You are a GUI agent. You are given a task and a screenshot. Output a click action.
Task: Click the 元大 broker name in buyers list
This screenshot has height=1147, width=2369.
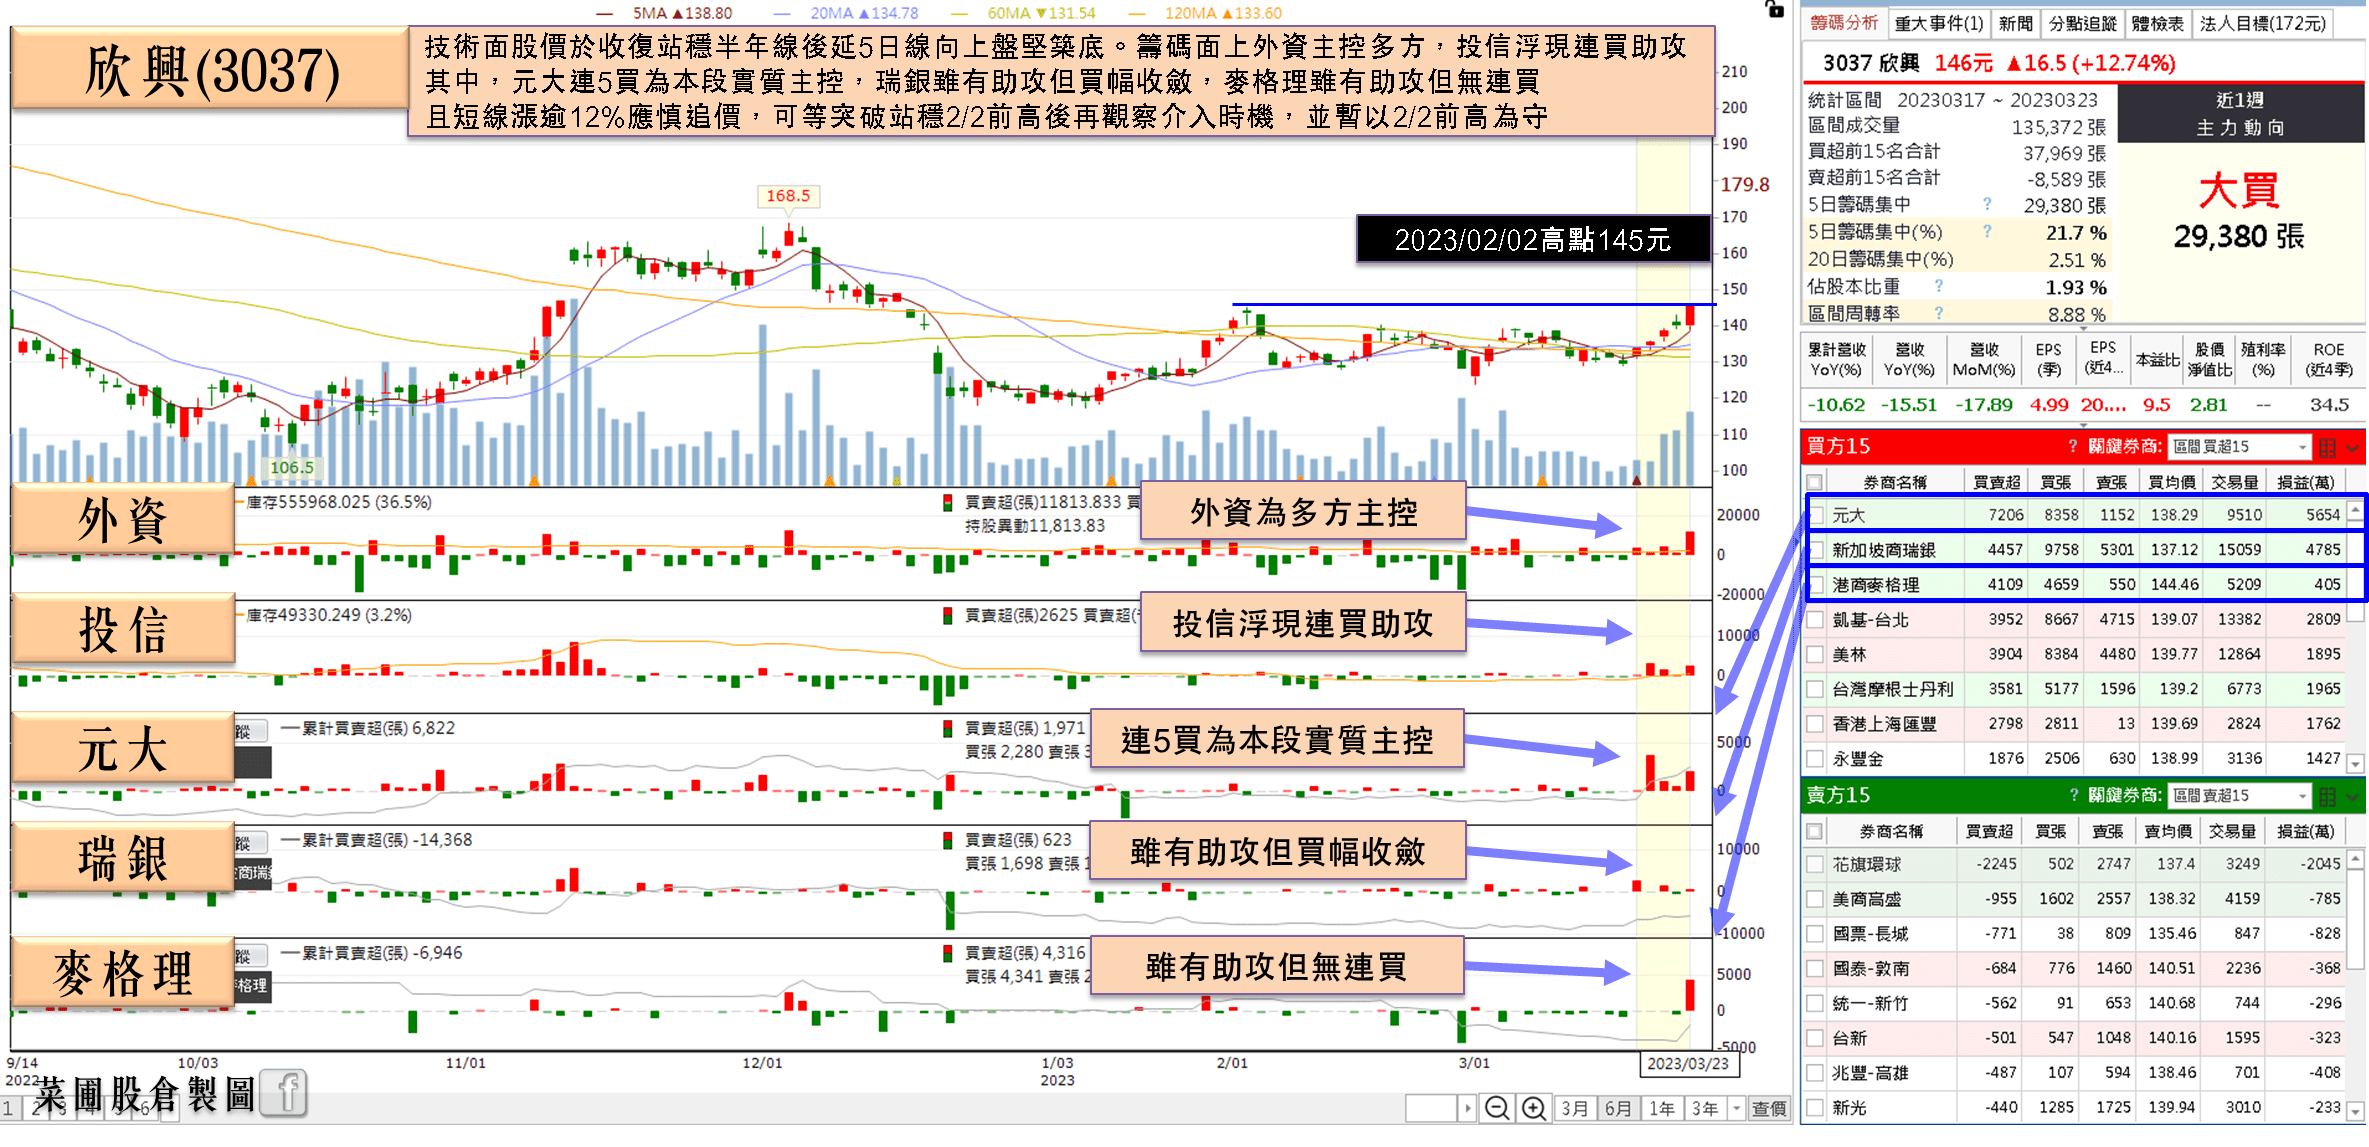(1848, 515)
